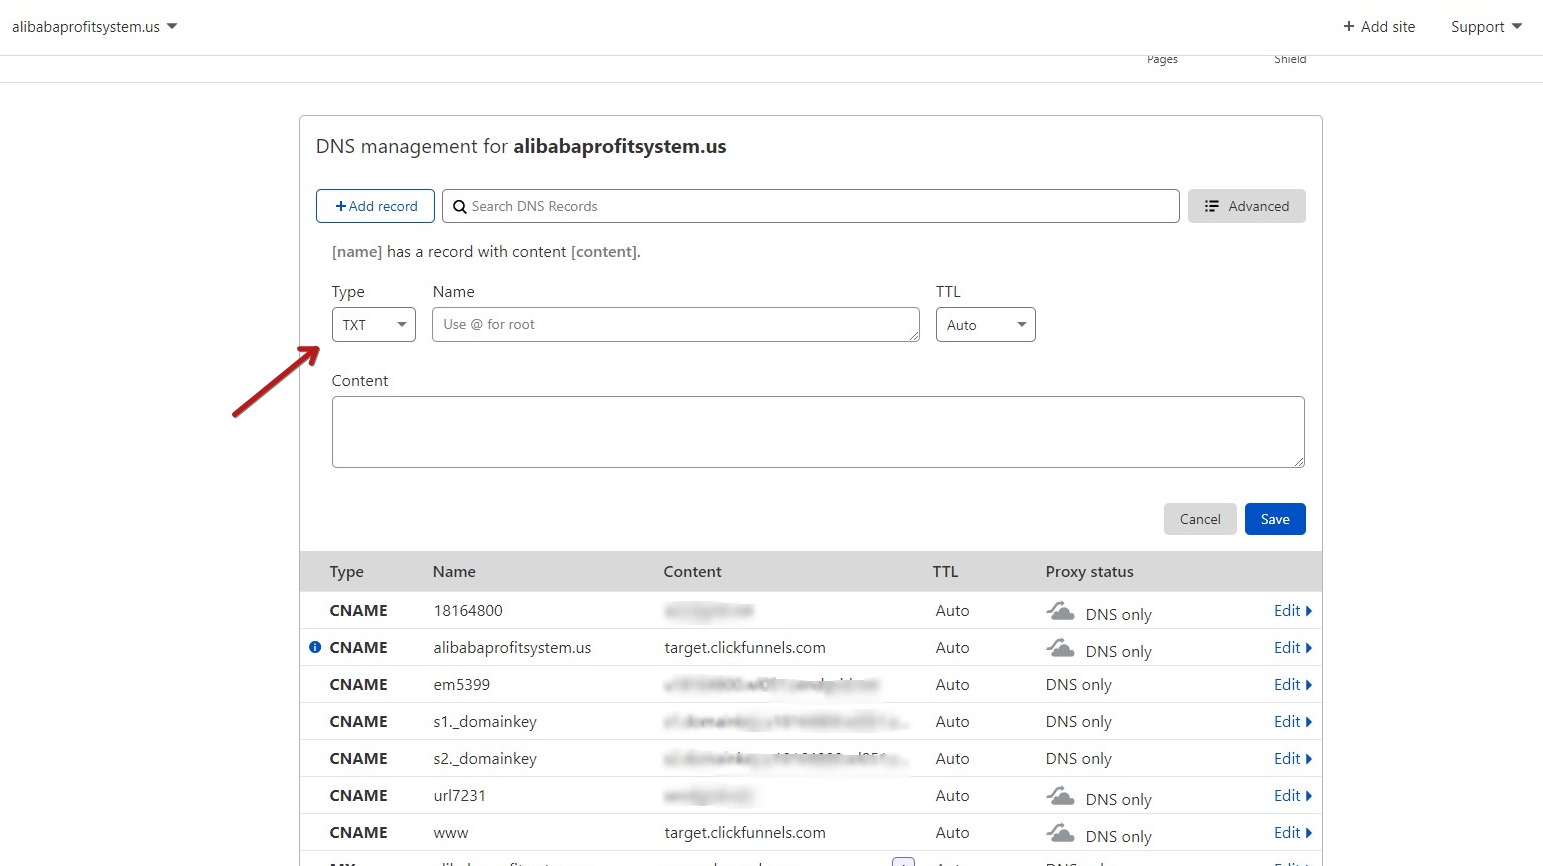
Task: Save the new DNS record
Action: 1275,519
